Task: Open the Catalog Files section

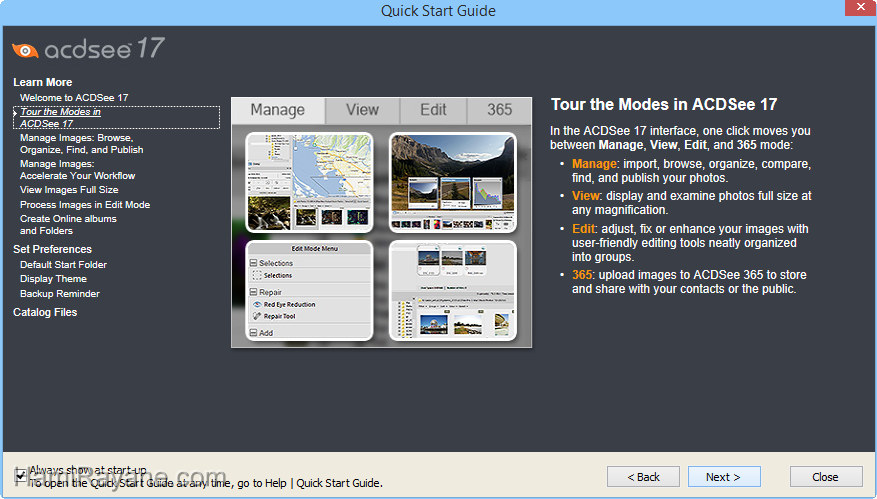Action: 45,312
